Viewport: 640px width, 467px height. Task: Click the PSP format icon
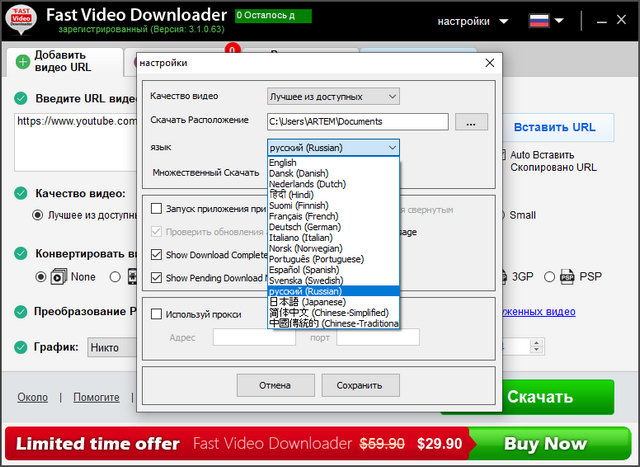pos(568,277)
